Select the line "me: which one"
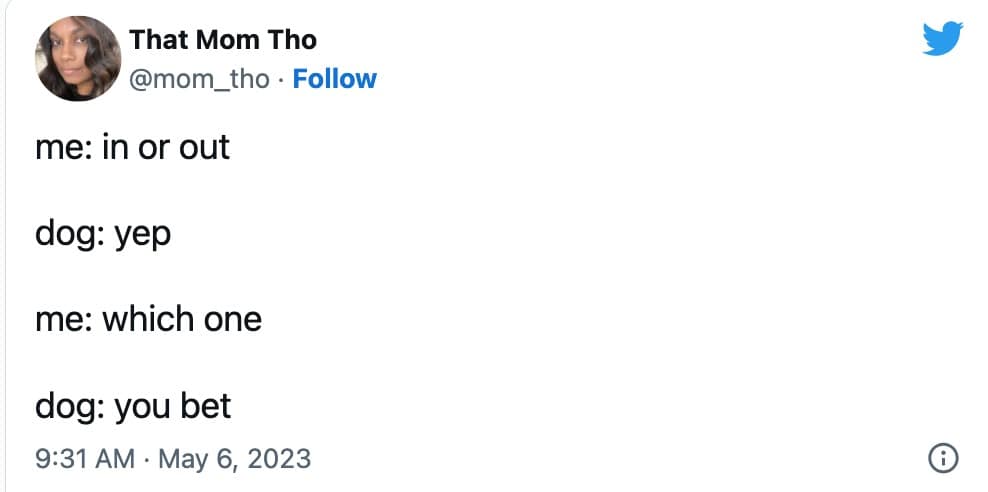This screenshot has width=988, height=492. point(148,319)
